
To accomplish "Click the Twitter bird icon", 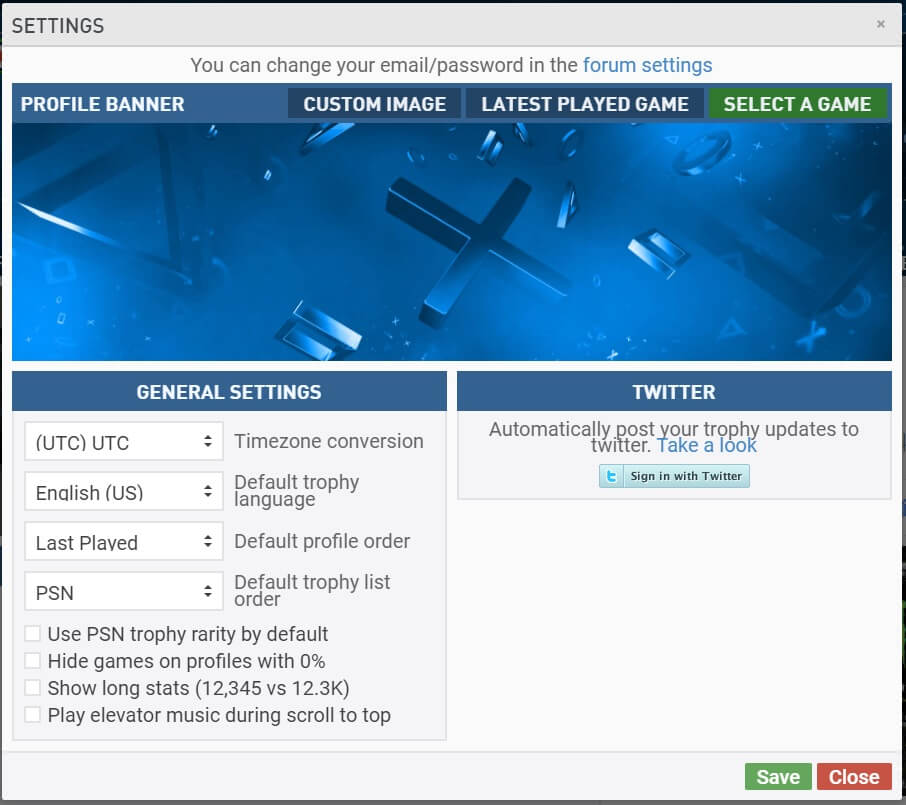I will [x=611, y=476].
